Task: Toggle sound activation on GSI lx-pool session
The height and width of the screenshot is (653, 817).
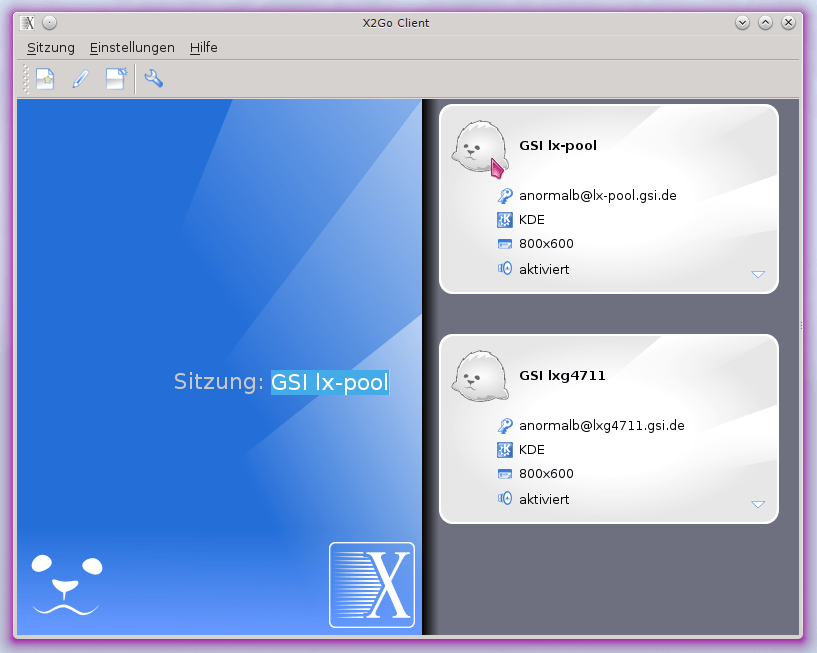Action: pyautogui.click(x=505, y=268)
